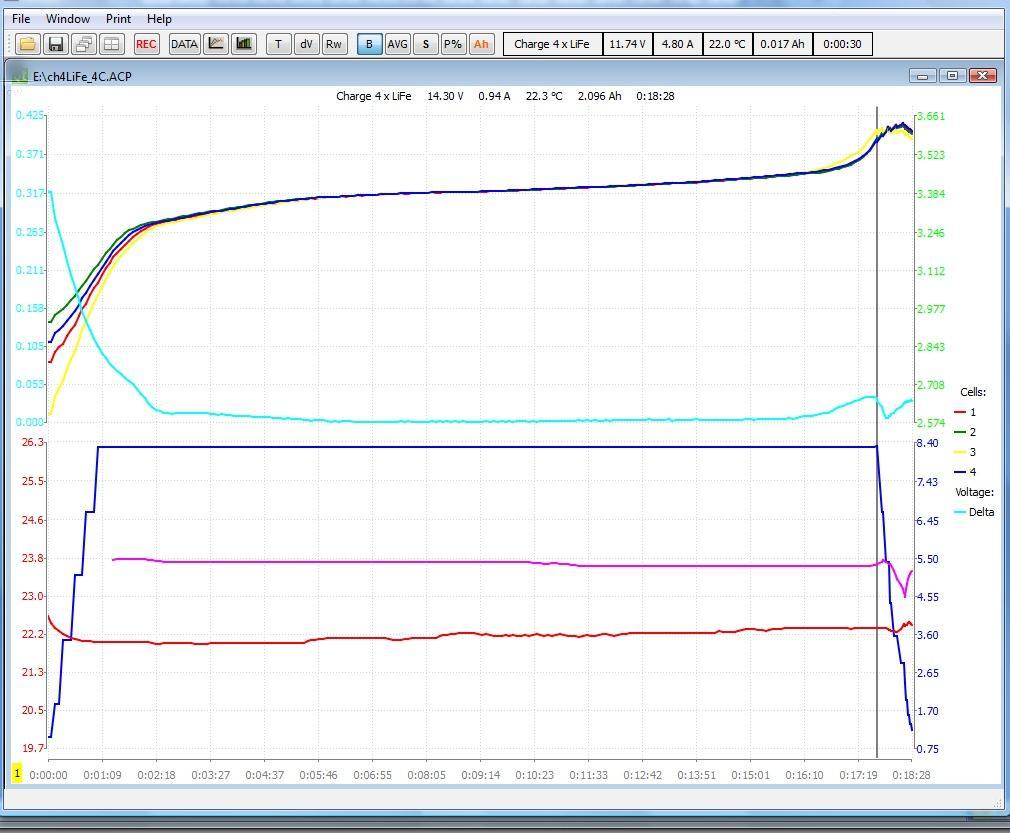This screenshot has height=833, width=1010.
Task: Click the 22.3 °C chart header value
Action: 544,96
